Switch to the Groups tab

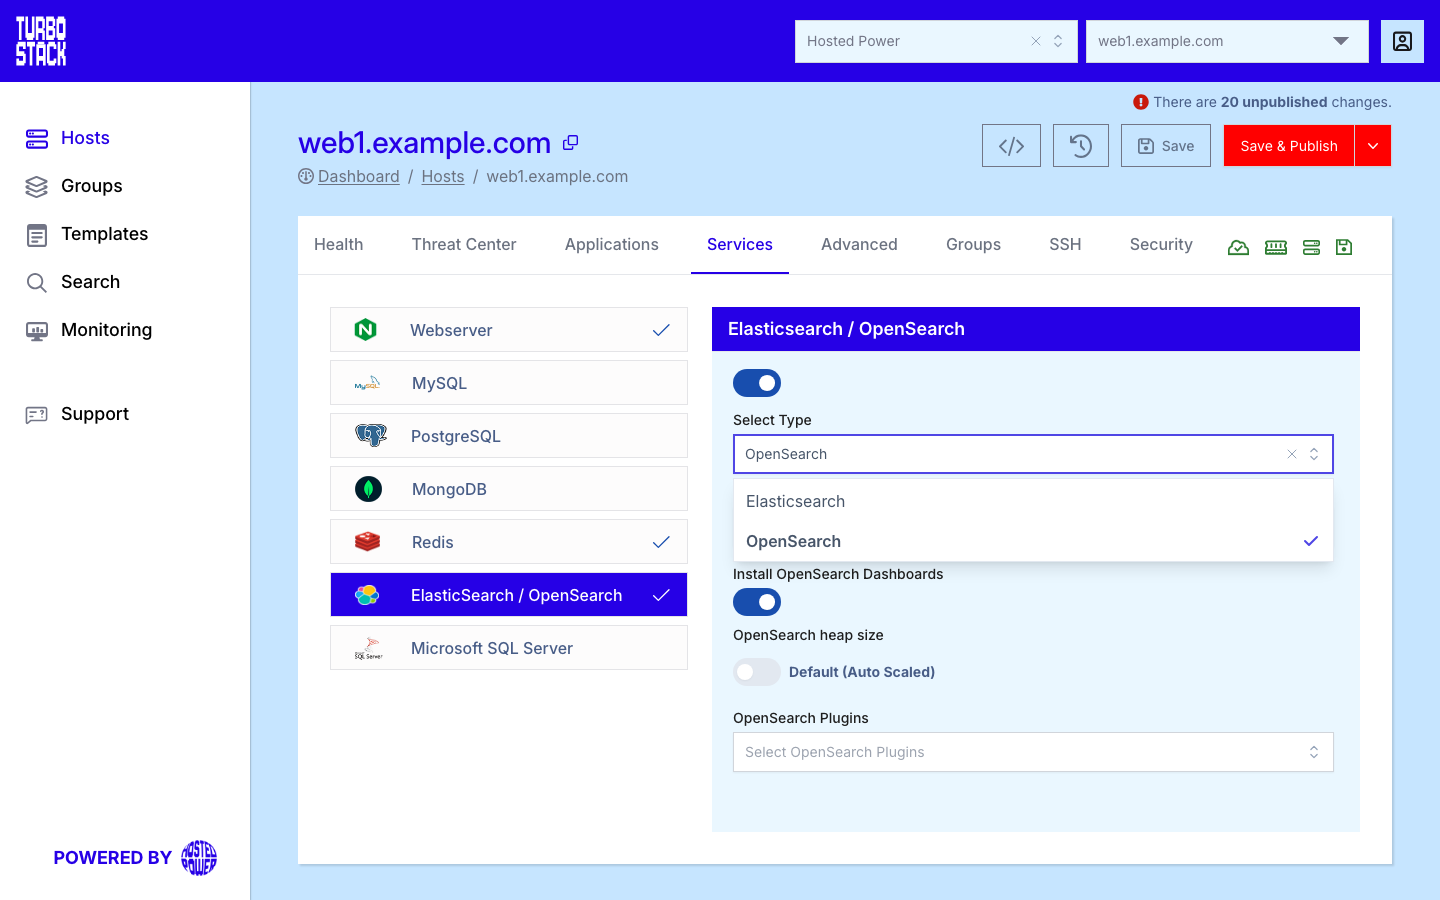click(x=974, y=245)
